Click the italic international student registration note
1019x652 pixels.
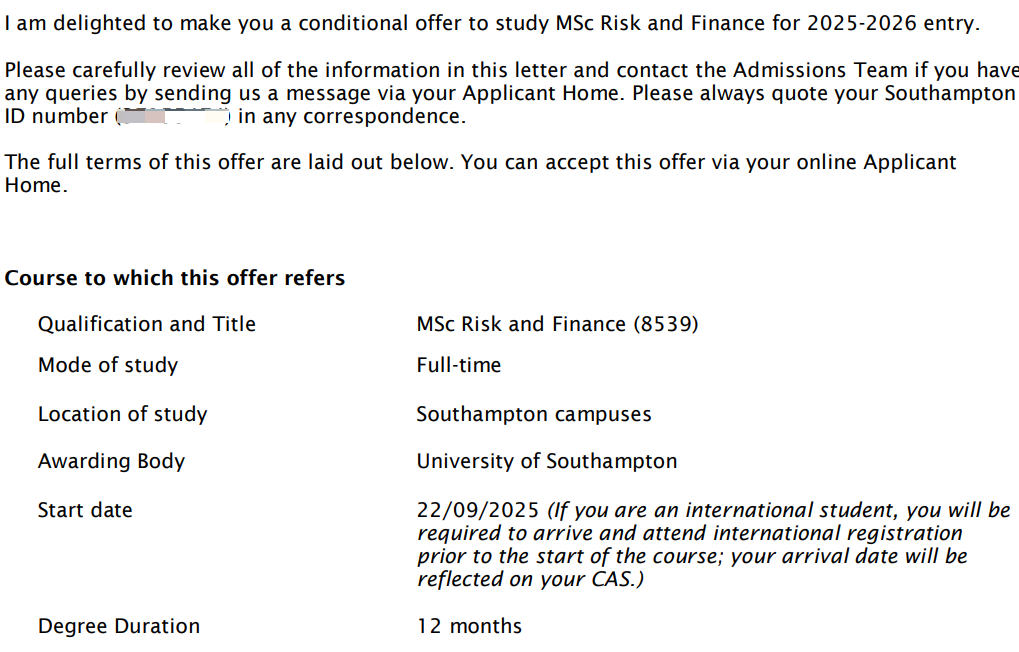pyautogui.click(x=714, y=545)
